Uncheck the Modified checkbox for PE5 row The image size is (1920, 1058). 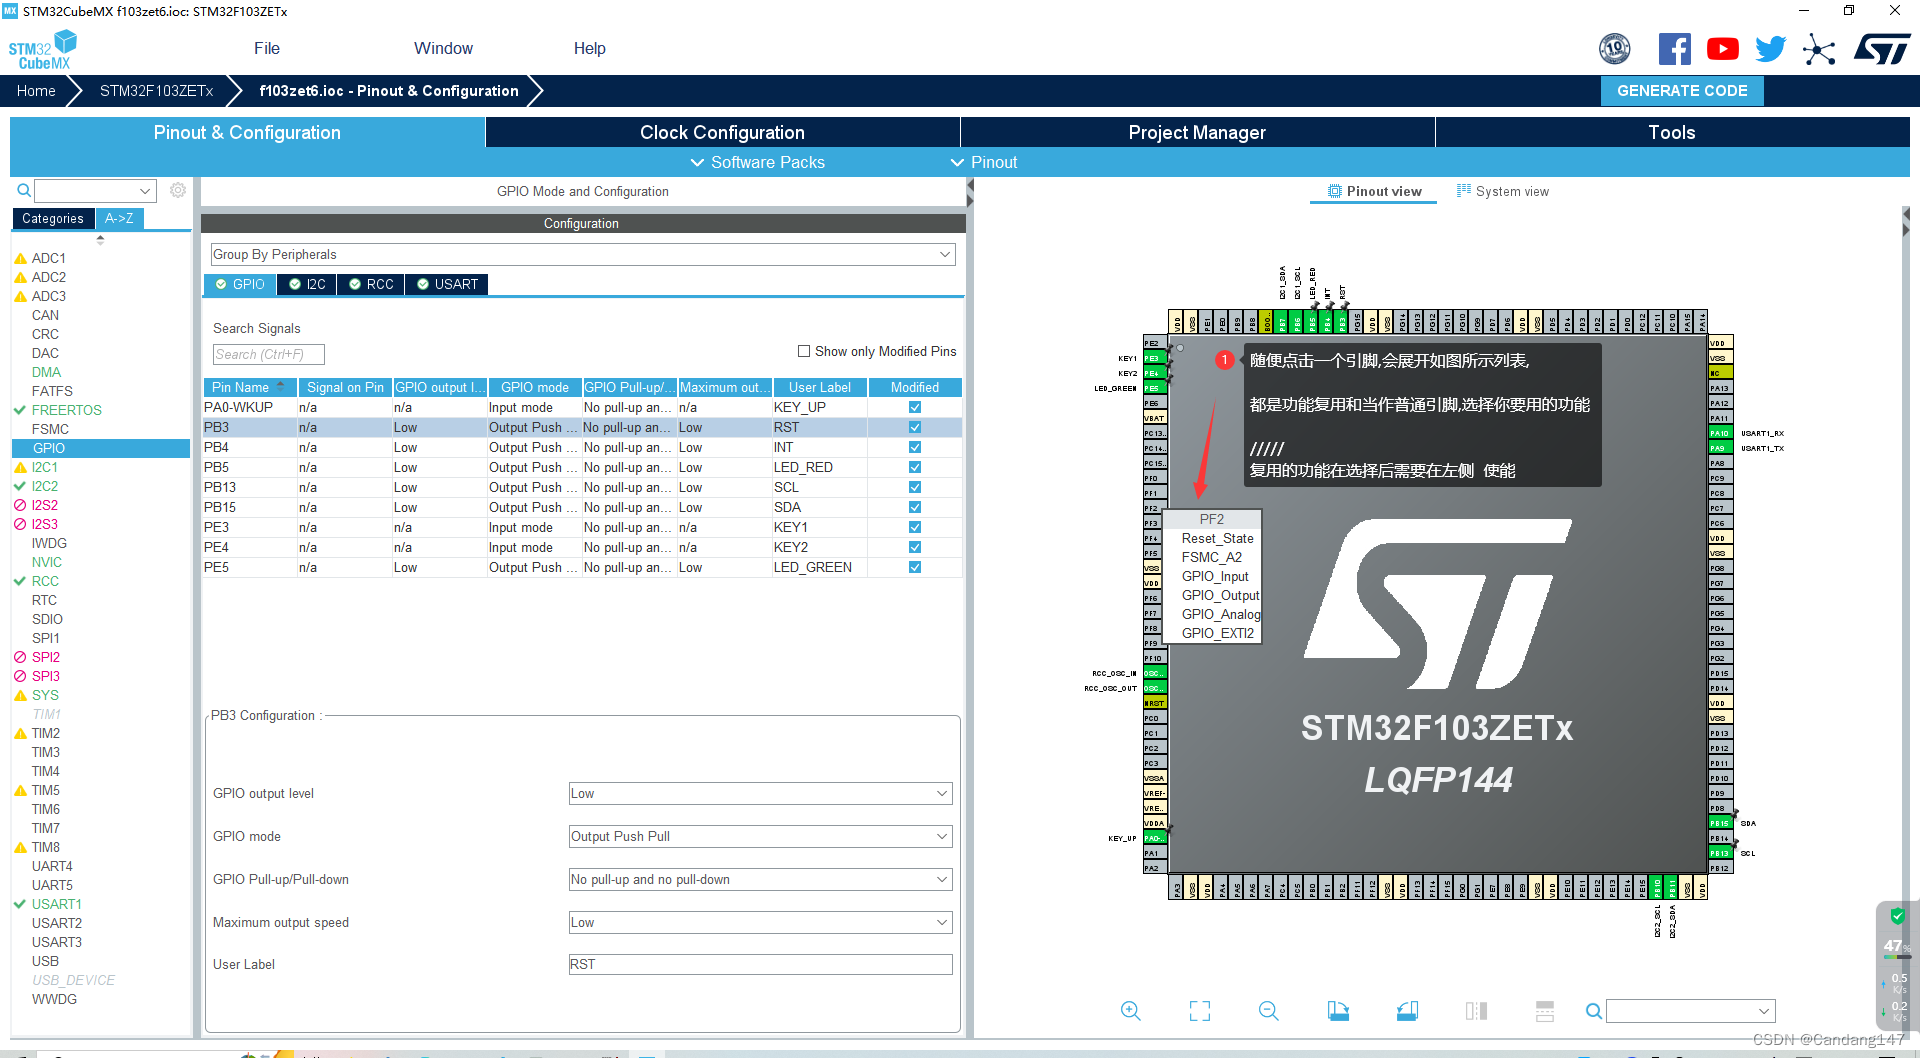(x=913, y=567)
